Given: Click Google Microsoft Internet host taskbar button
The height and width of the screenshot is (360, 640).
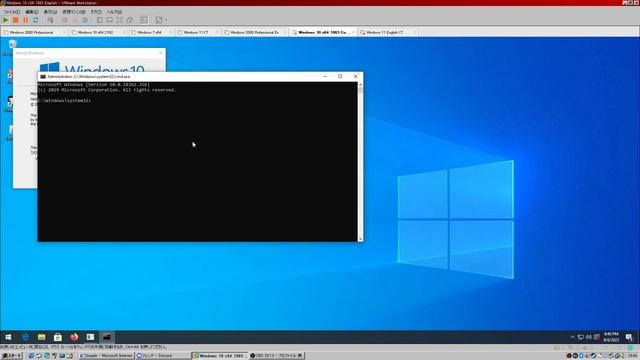Looking at the screenshot, I should click(106, 356).
